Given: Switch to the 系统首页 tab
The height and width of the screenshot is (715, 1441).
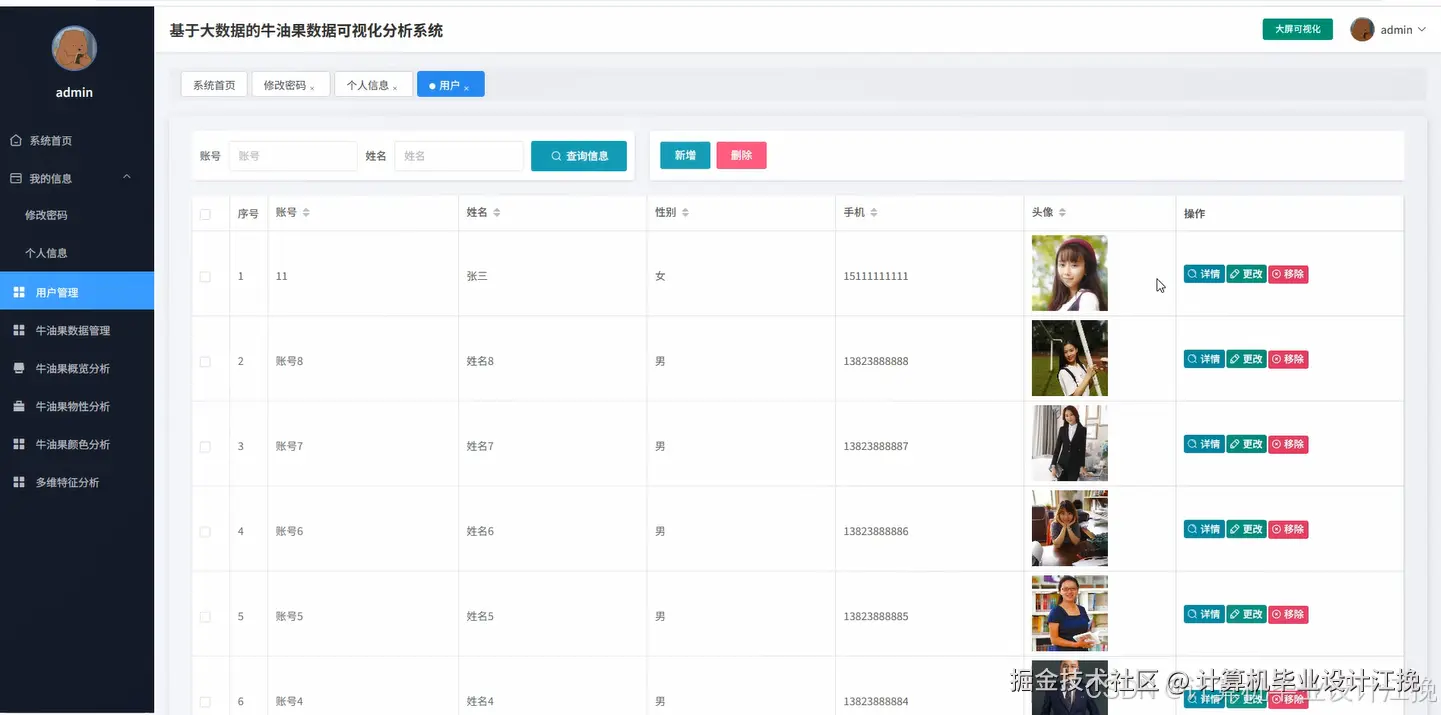Looking at the screenshot, I should pos(214,85).
